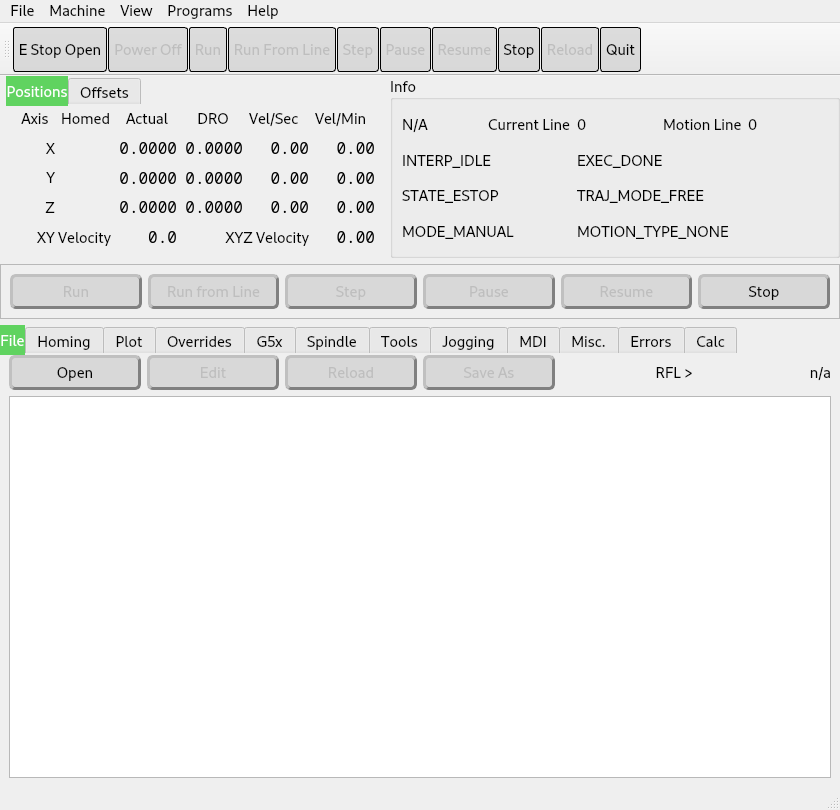Open the Programs menu

click(199, 11)
